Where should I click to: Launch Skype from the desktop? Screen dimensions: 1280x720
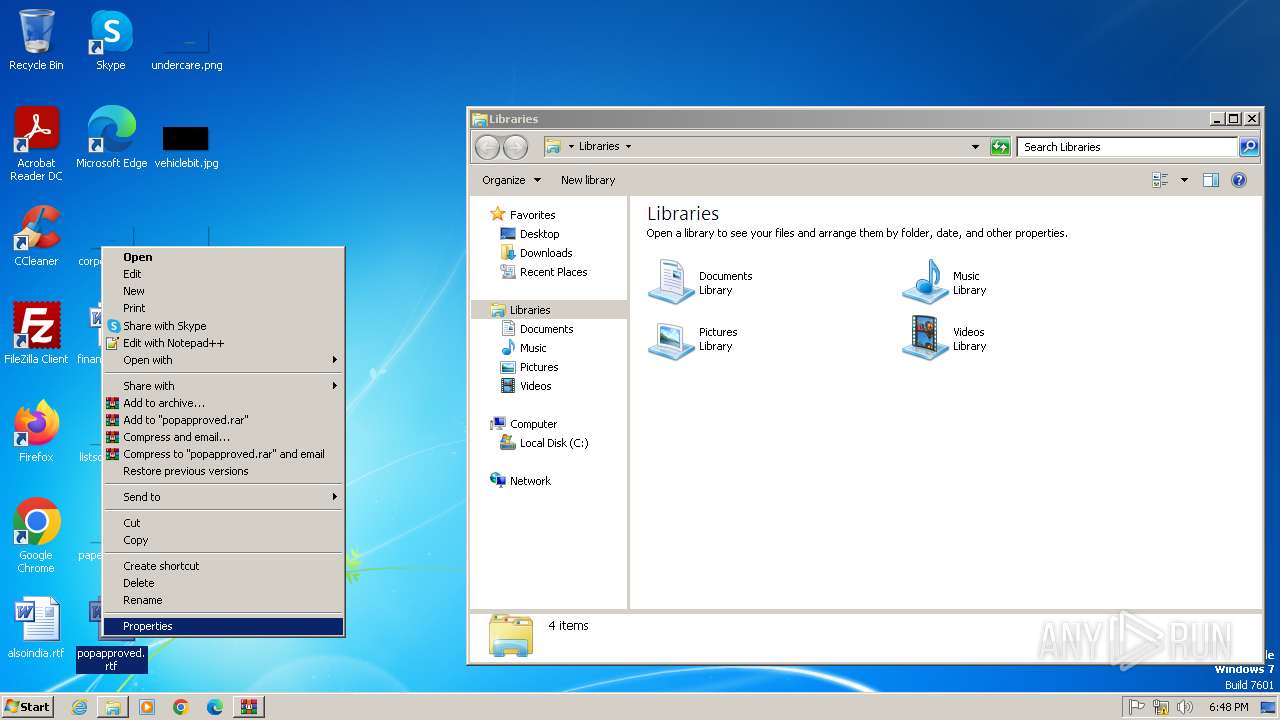click(x=110, y=40)
